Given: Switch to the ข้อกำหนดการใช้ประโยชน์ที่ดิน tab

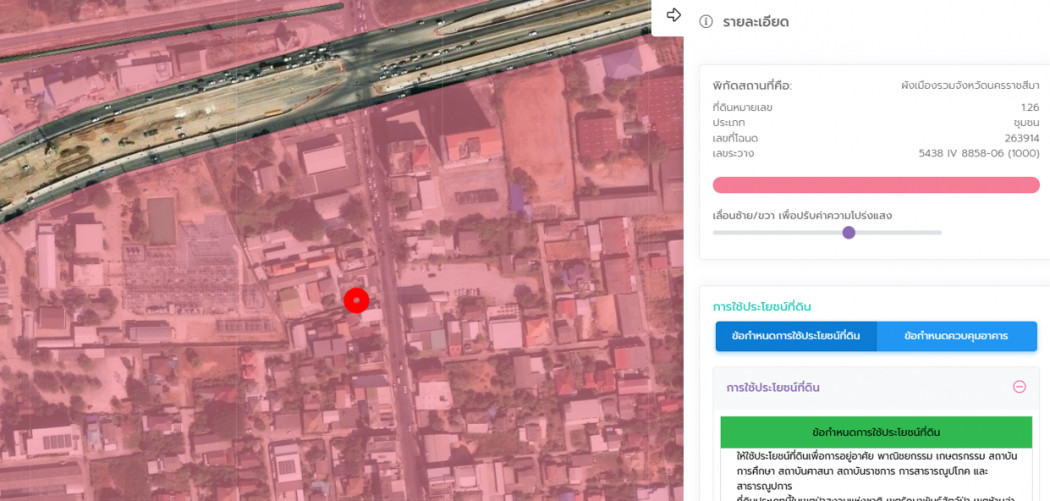Looking at the screenshot, I should point(796,336).
